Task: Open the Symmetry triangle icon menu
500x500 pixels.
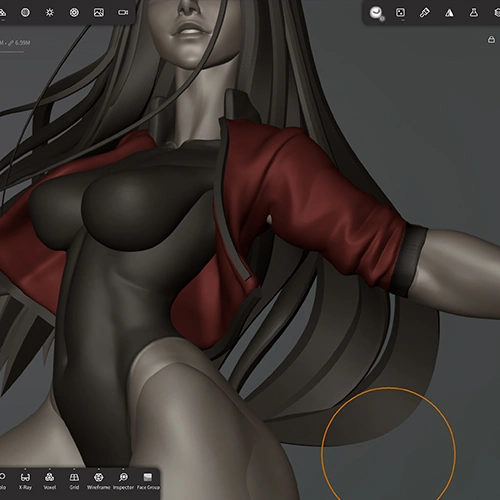Action: [449, 13]
